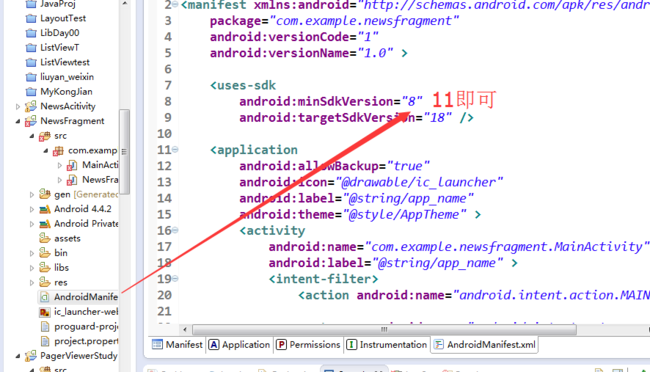The image size is (650, 372).
Task: Open the LayoutTest project folder icon
Action: (31, 19)
